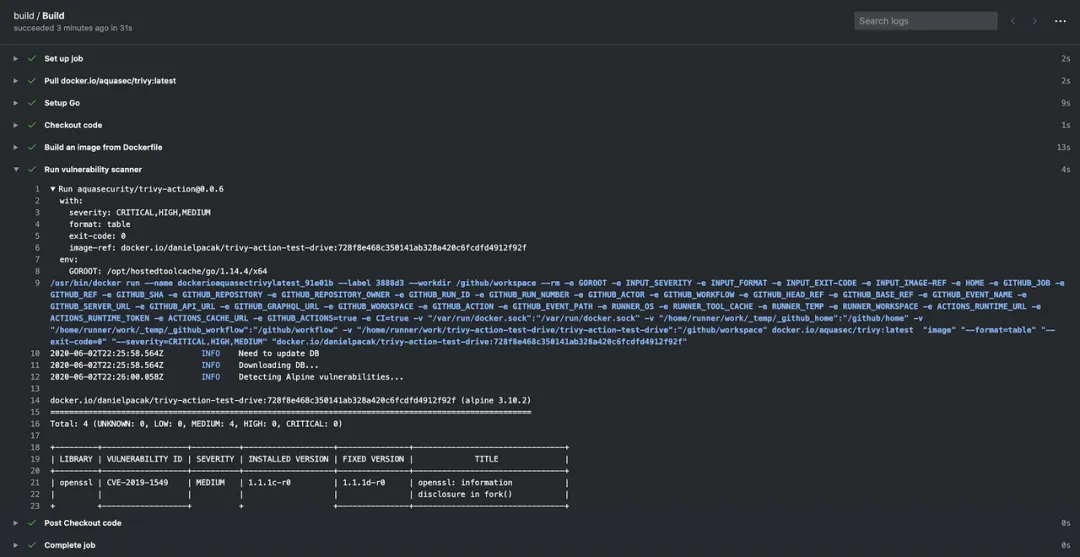This screenshot has width=1080, height=557.
Task: Open the three-dot options menu
Action: [x=1060, y=21]
